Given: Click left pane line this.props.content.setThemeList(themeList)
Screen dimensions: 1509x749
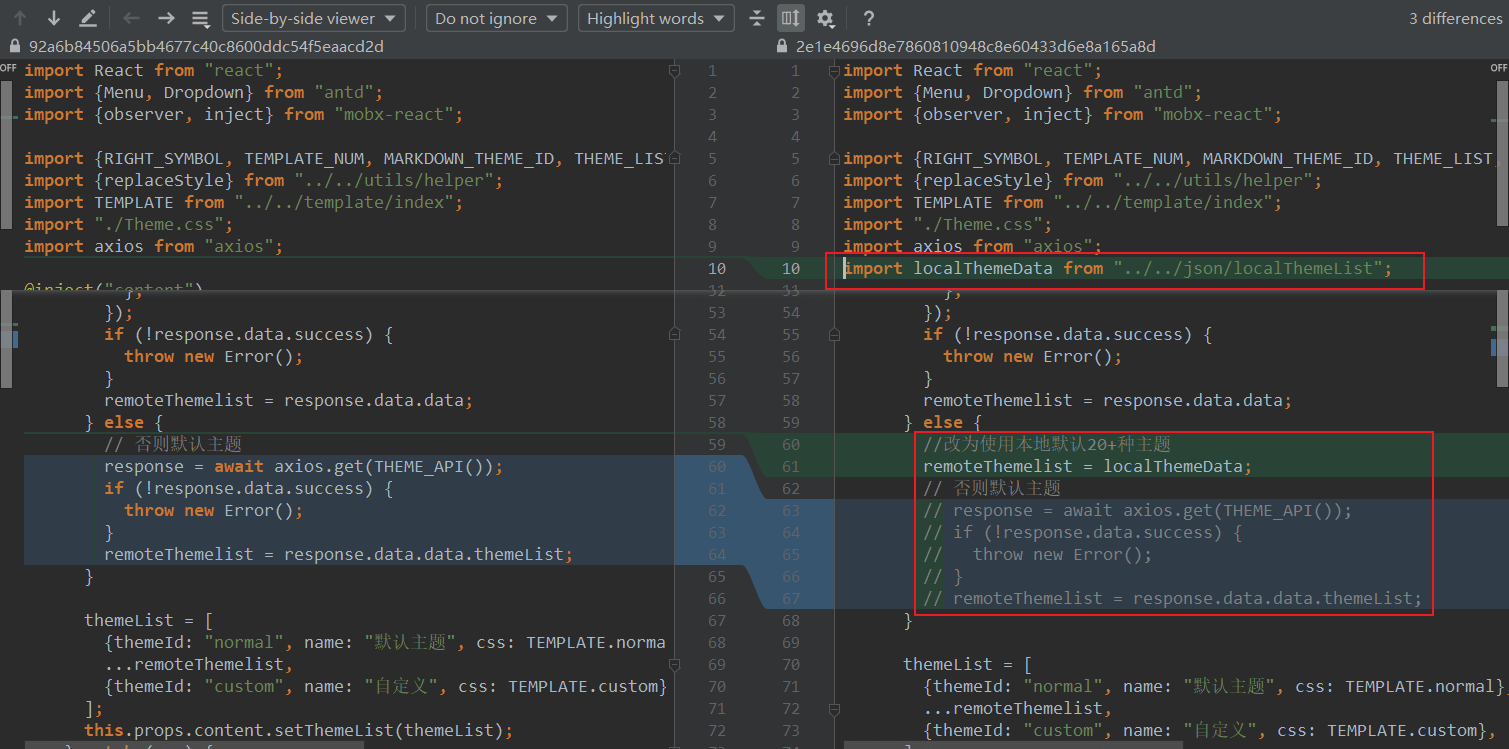Looking at the screenshot, I should (x=298, y=730).
